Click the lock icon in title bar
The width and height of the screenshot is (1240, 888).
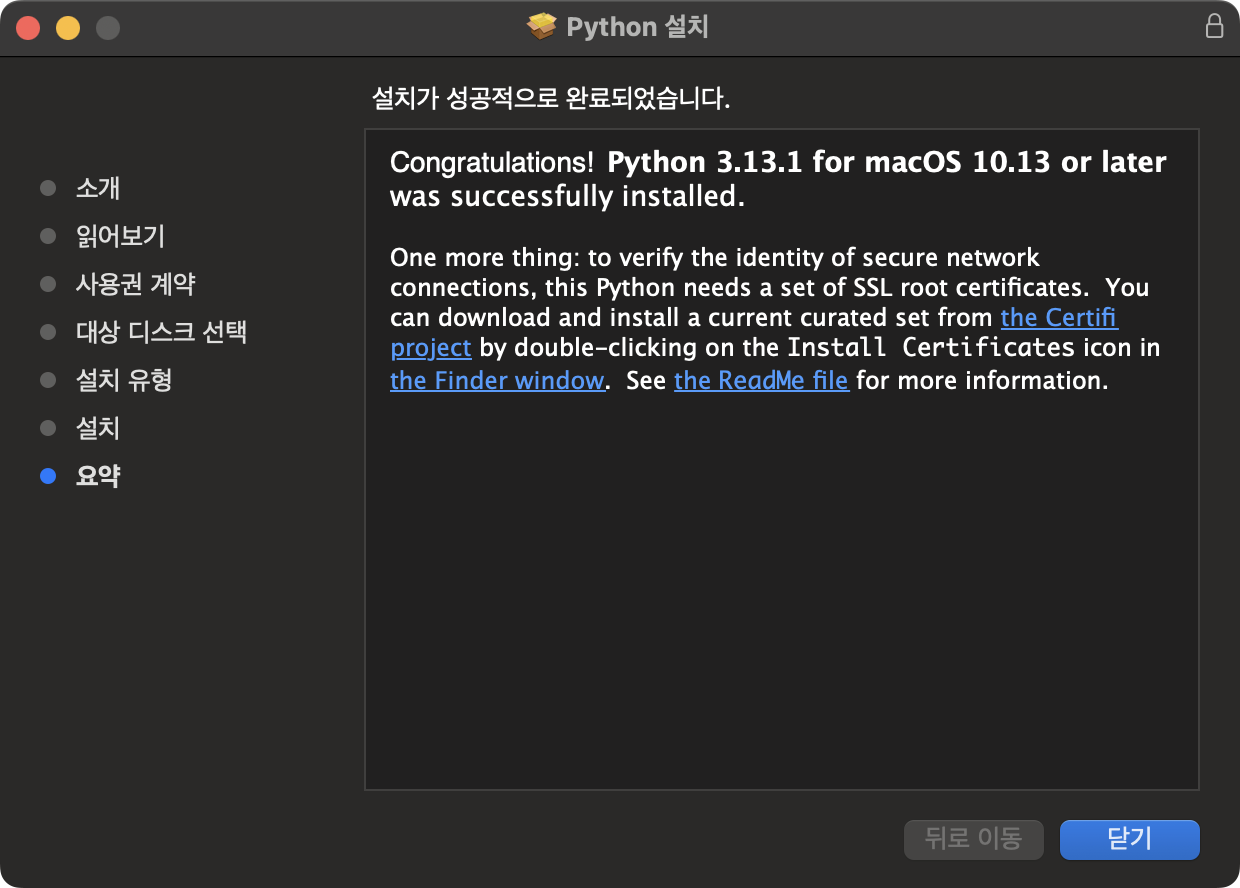(x=1214, y=26)
